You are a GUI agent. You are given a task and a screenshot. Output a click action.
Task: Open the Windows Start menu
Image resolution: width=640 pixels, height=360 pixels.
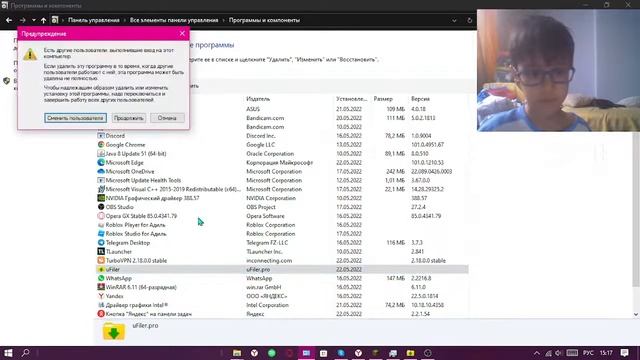(8, 353)
